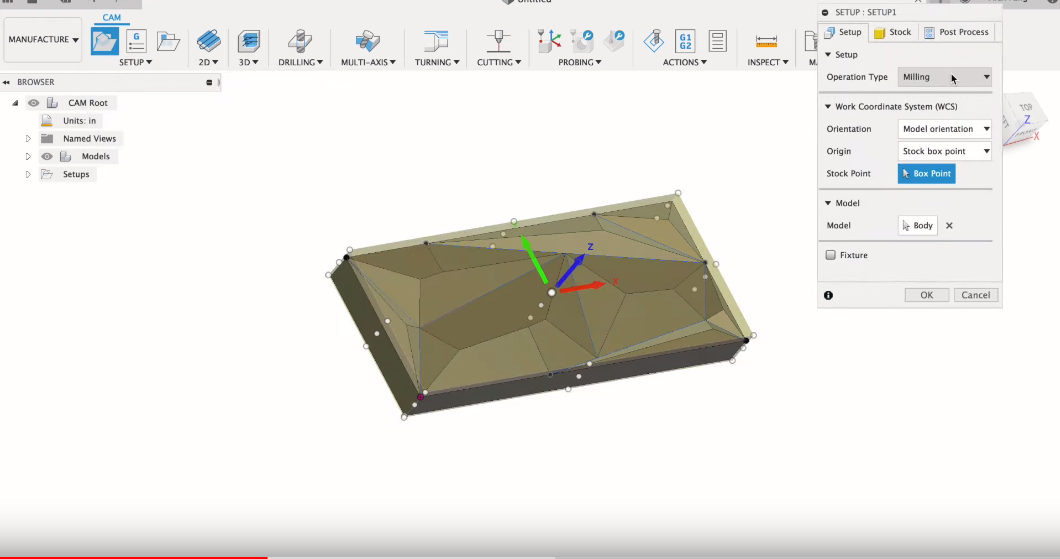Image resolution: width=1060 pixels, height=559 pixels.
Task: Click the Measure ruler icon
Action: [766, 42]
